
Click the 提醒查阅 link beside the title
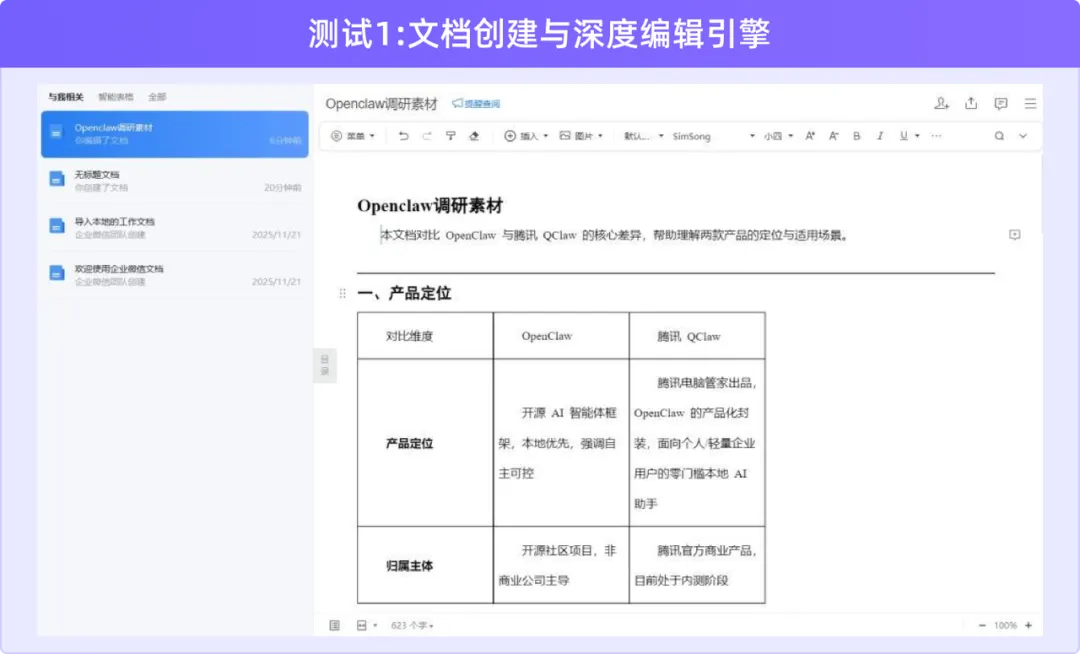[x=476, y=104]
